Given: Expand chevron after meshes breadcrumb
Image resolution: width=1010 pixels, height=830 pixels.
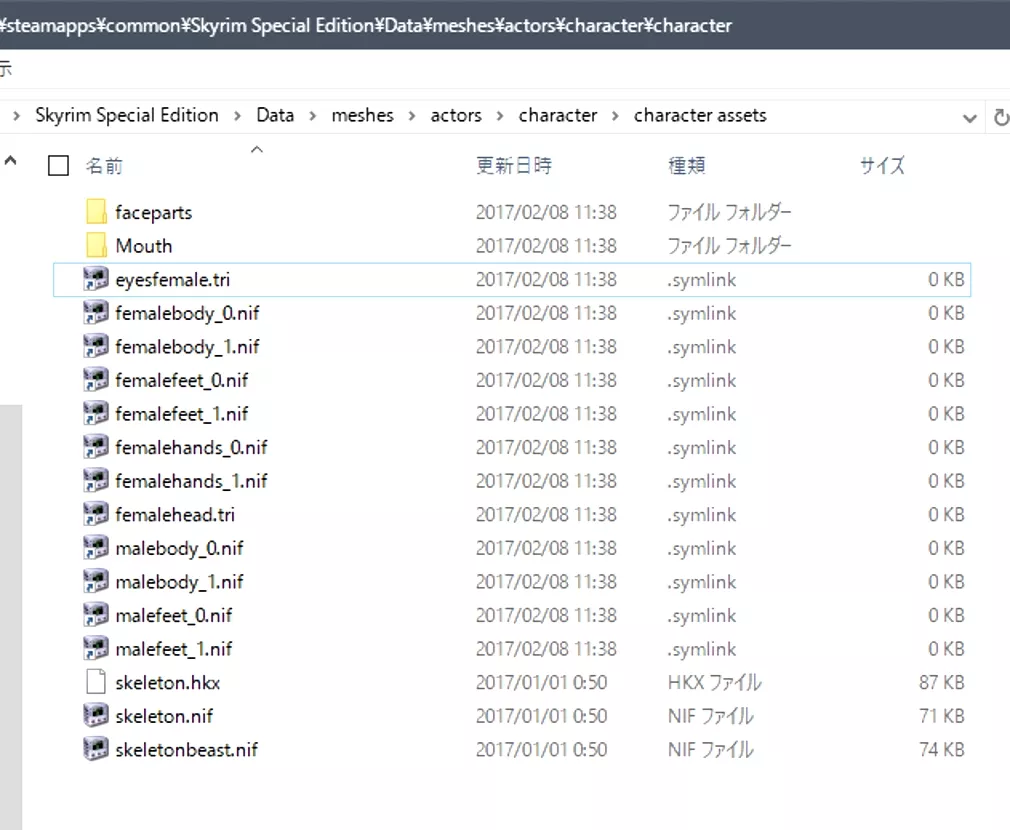Looking at the screenshot, I should [412, 116].
